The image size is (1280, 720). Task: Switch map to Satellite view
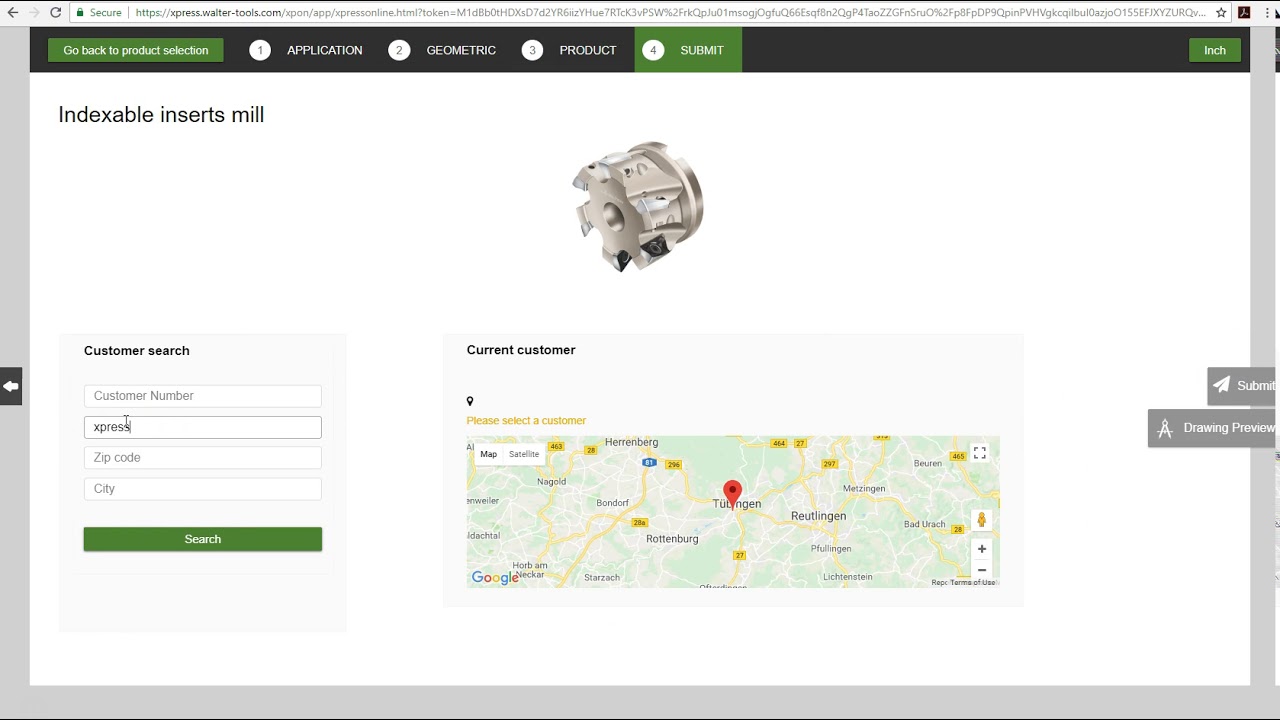tap(524, 454)
